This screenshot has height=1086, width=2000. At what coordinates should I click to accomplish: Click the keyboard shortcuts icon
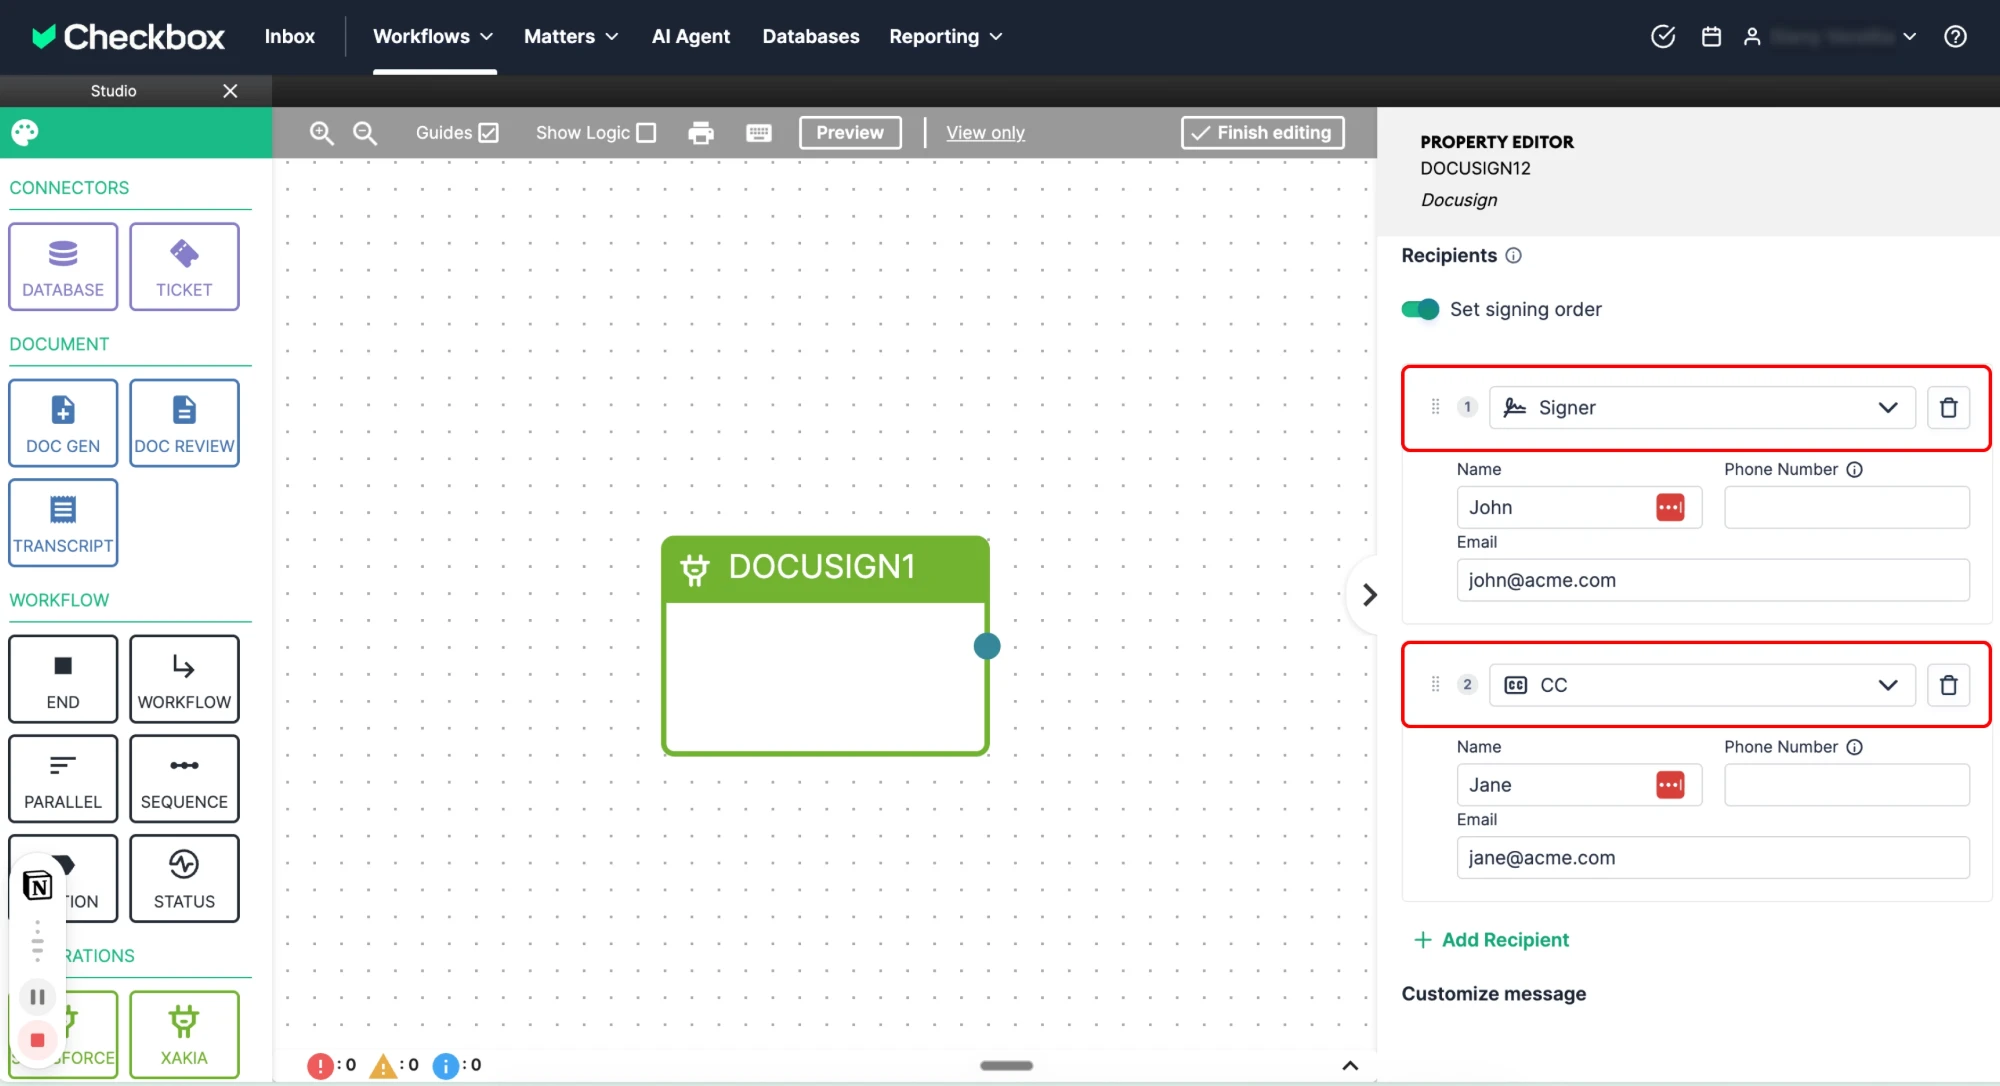(x=759, y=133)
